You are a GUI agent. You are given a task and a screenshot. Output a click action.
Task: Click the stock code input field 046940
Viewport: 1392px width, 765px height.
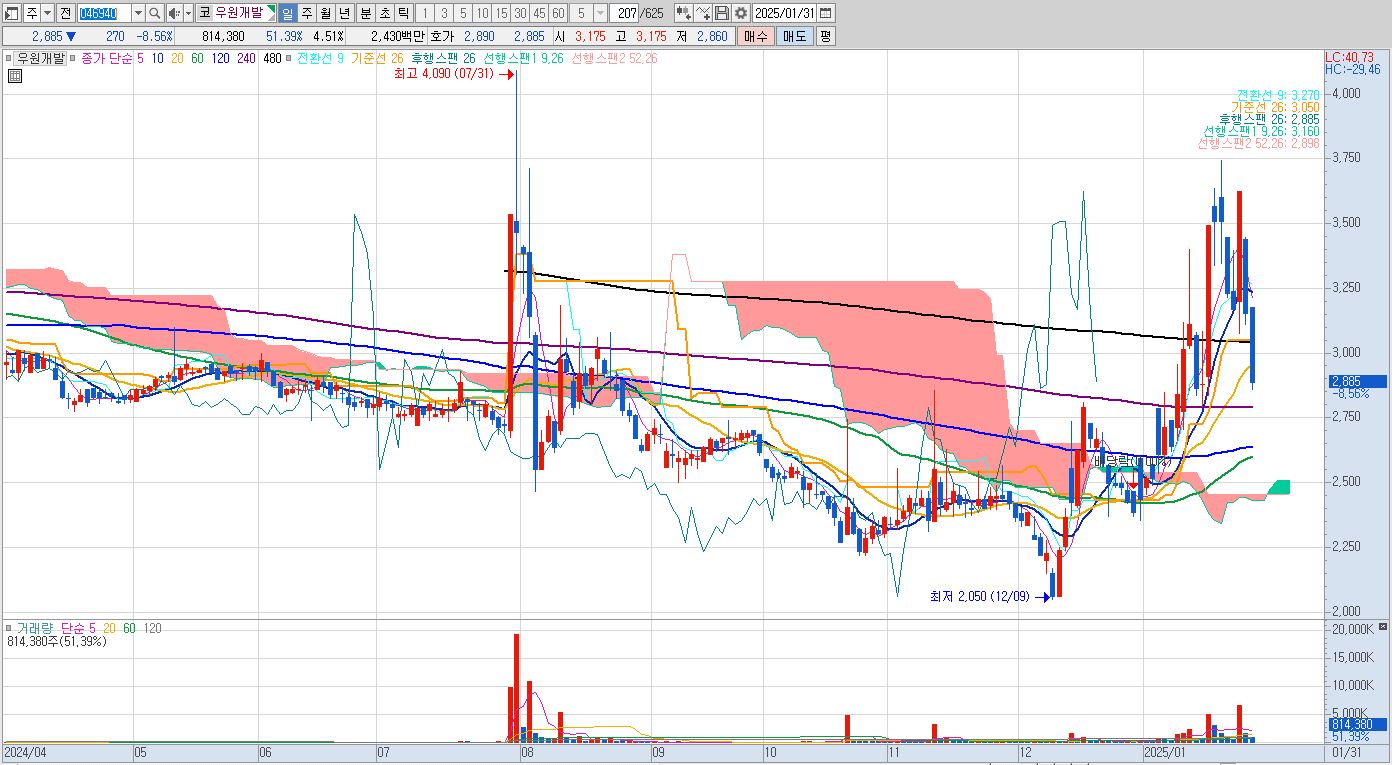(104, 13)
